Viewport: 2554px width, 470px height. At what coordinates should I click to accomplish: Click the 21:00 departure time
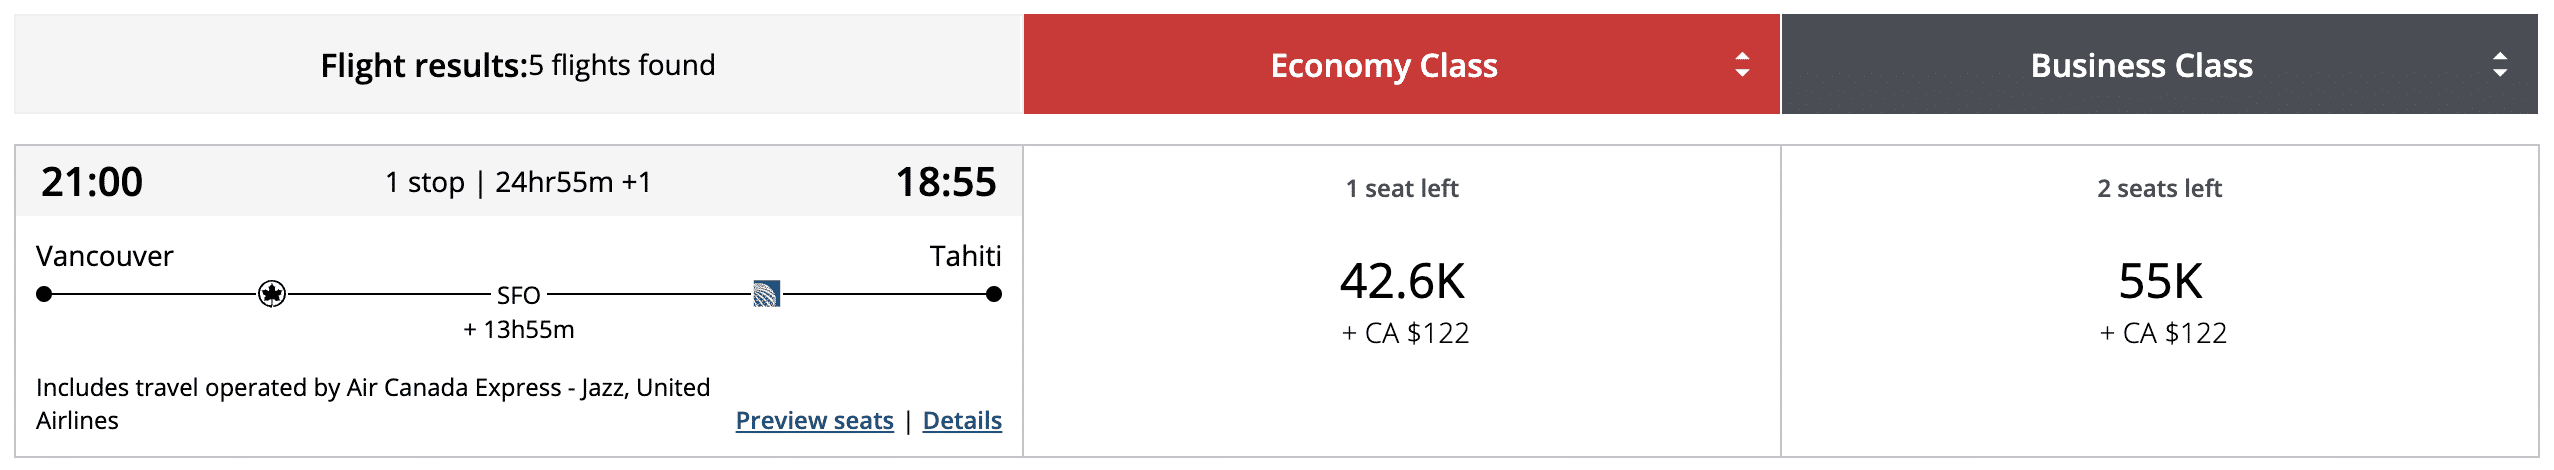[92, 182]
